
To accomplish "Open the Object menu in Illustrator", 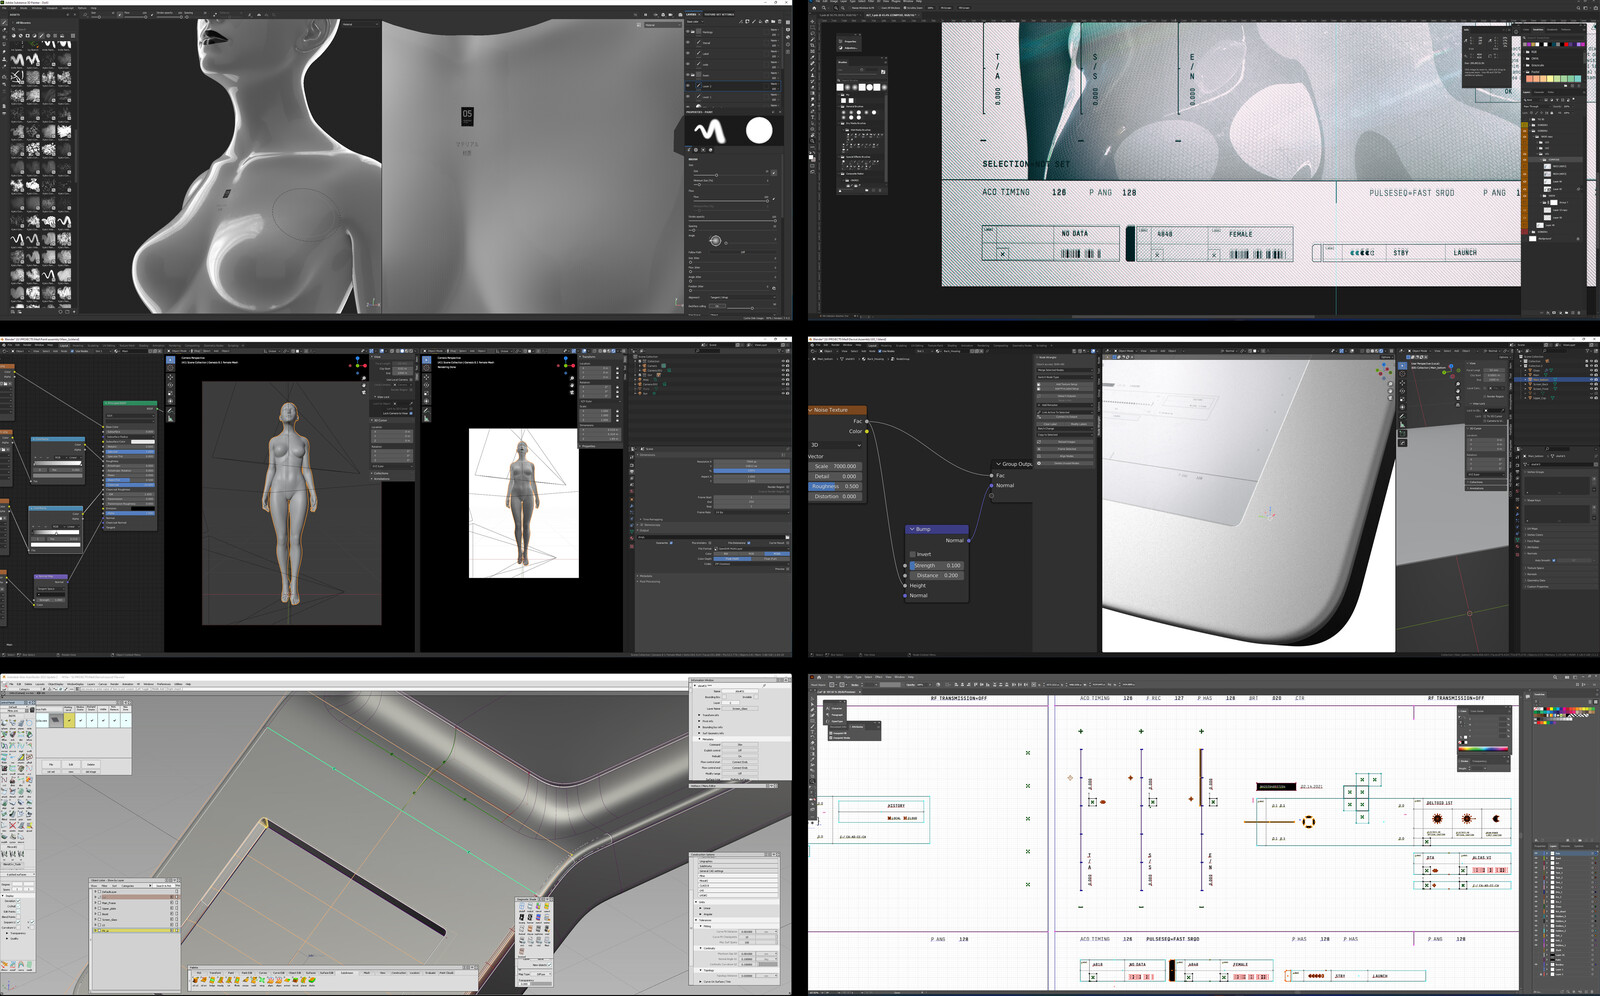I will [848, 677].
